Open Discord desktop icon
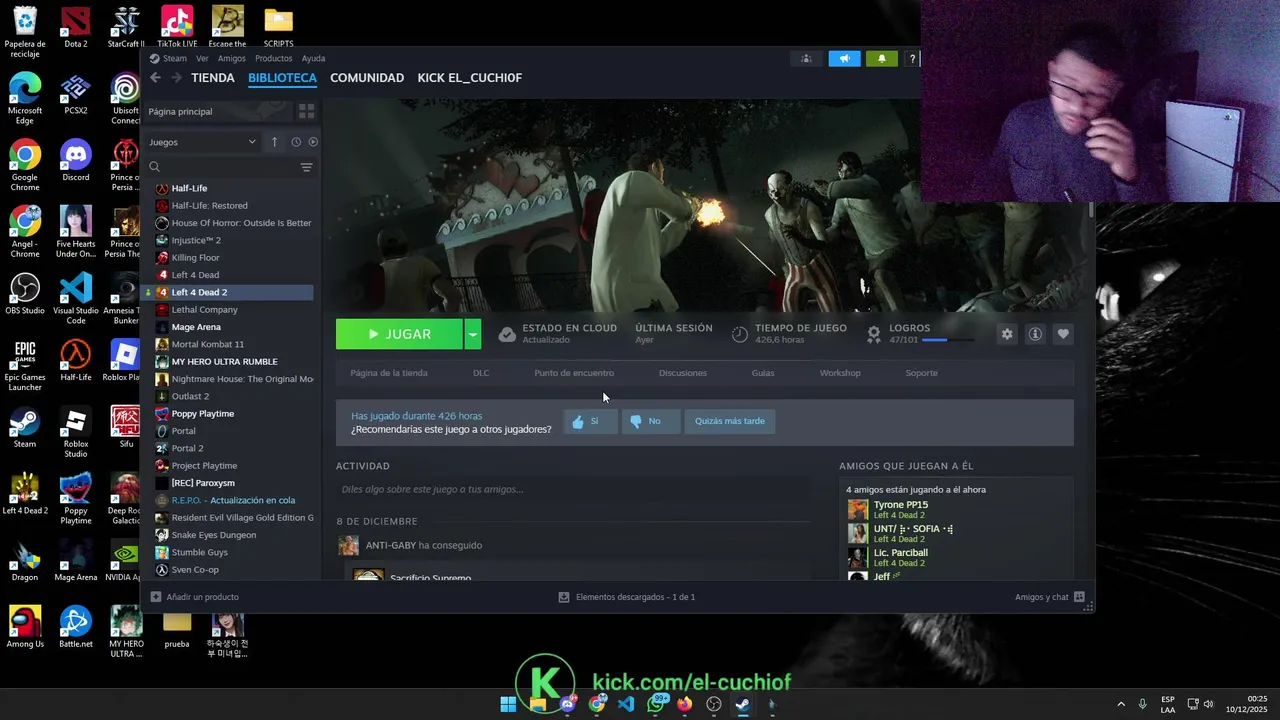The height and width of the screenshot is (720, 1280). (x=75, y=161)
